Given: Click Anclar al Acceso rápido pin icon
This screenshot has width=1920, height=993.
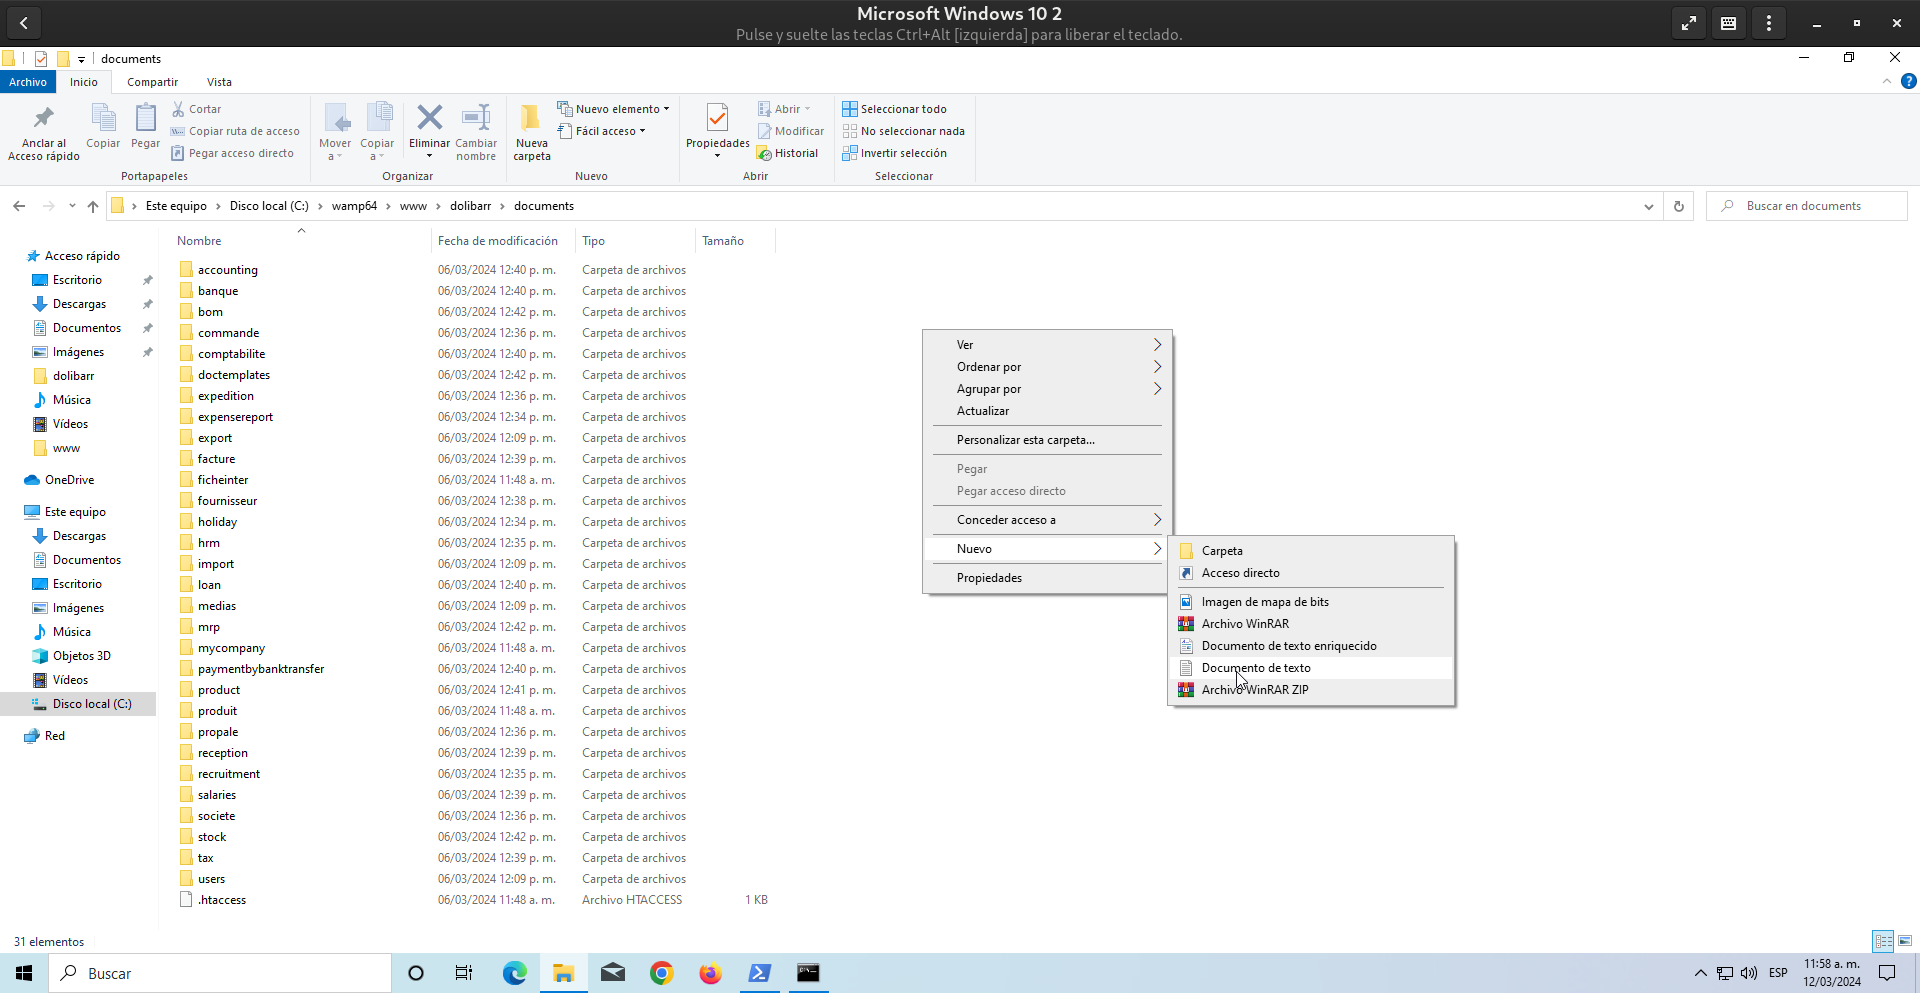Looking at the screenshot, I should (x=43, y=119).
